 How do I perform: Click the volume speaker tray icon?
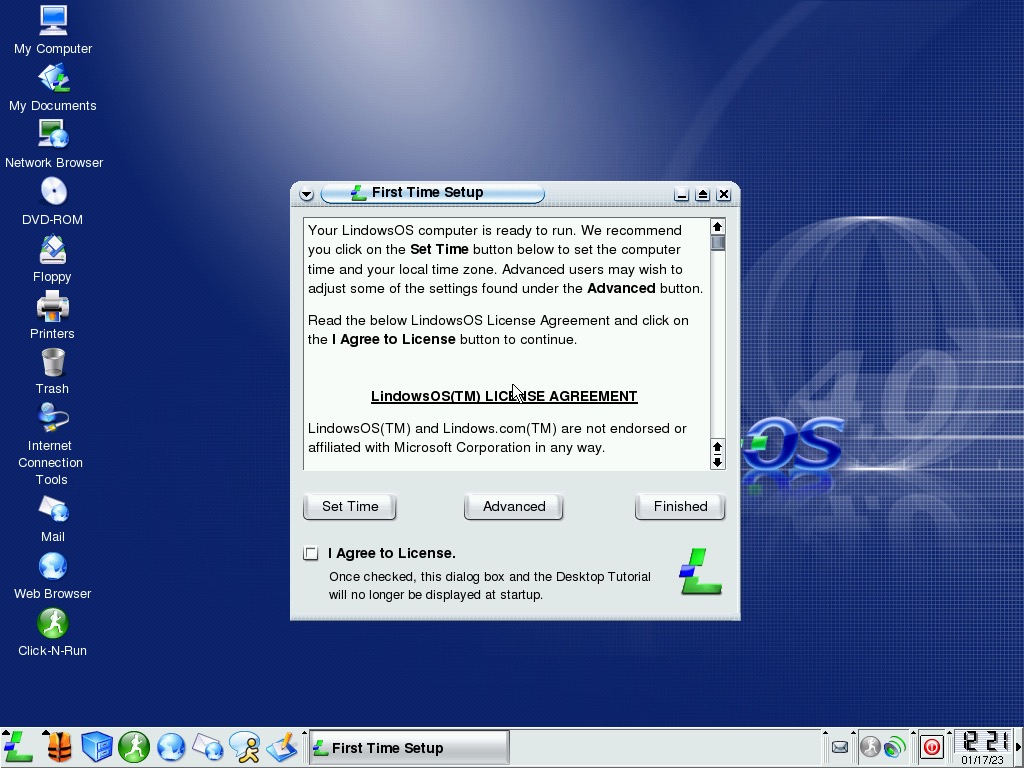coord(895,747)
